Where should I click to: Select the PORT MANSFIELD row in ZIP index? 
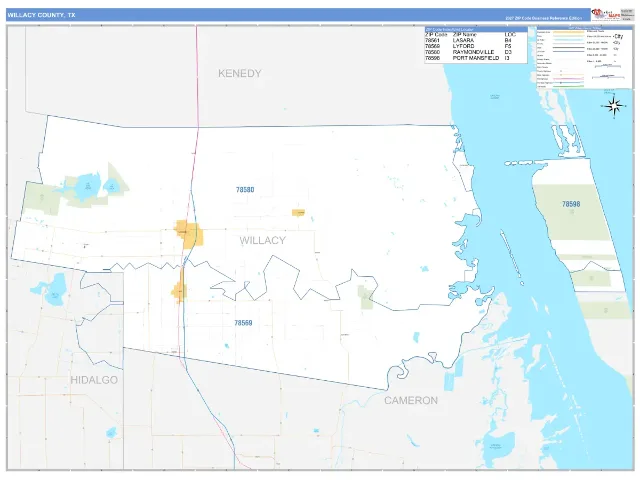469,58
